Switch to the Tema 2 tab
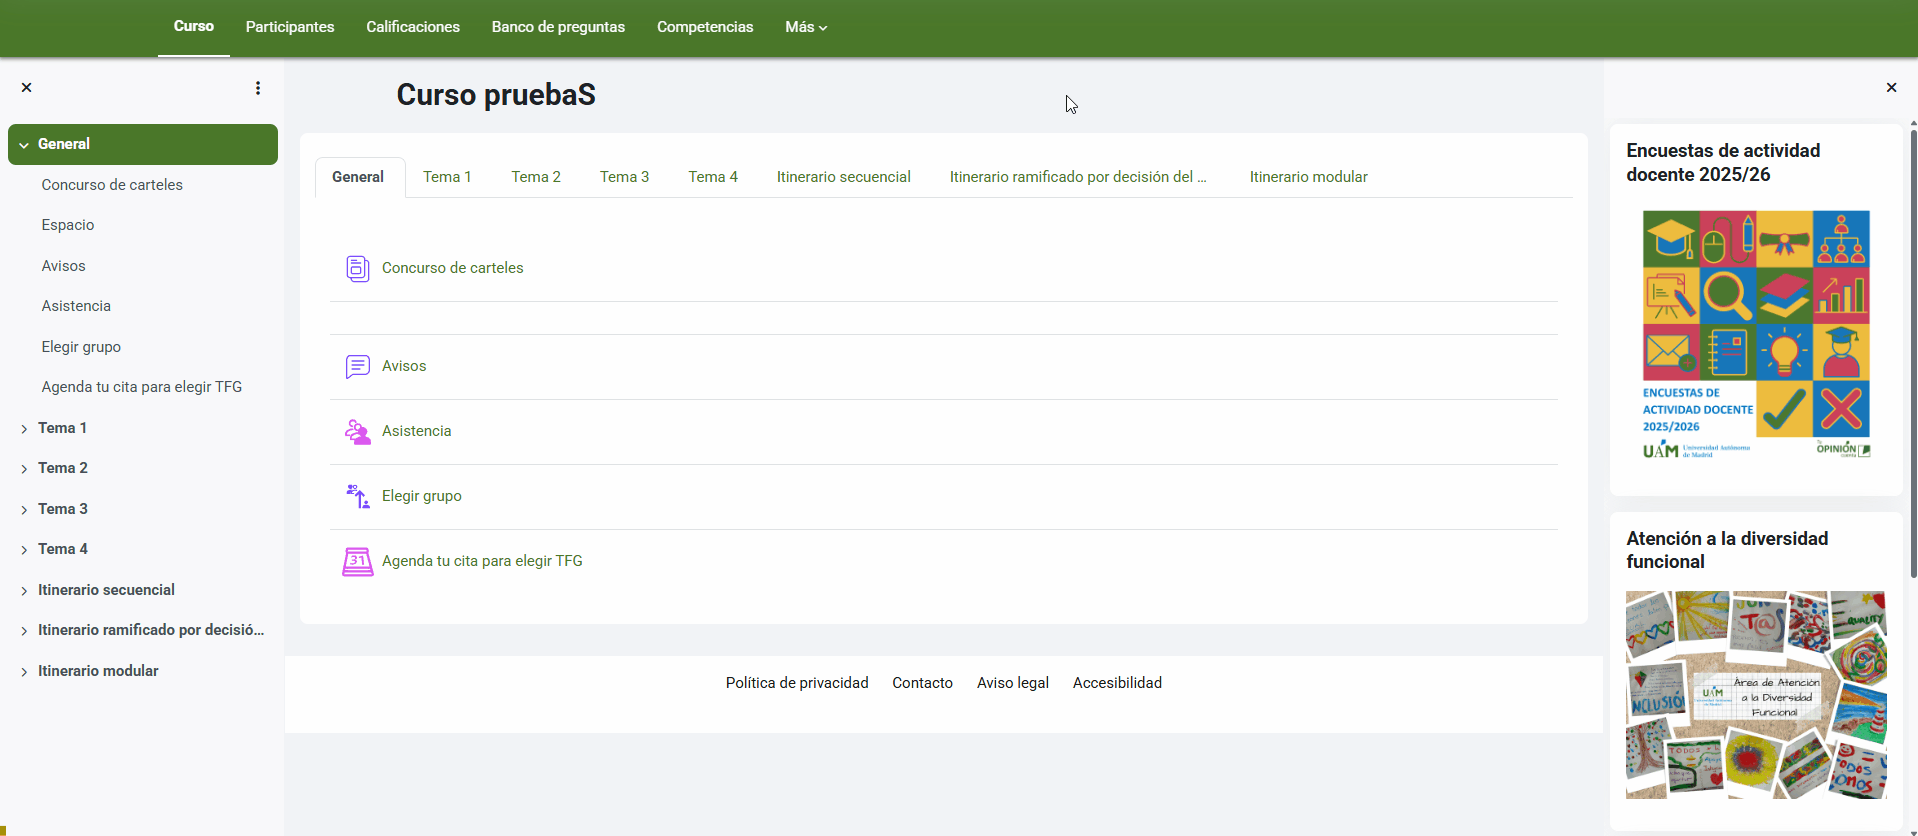The height and width of the screenshot is (836, 1918). 535,177
